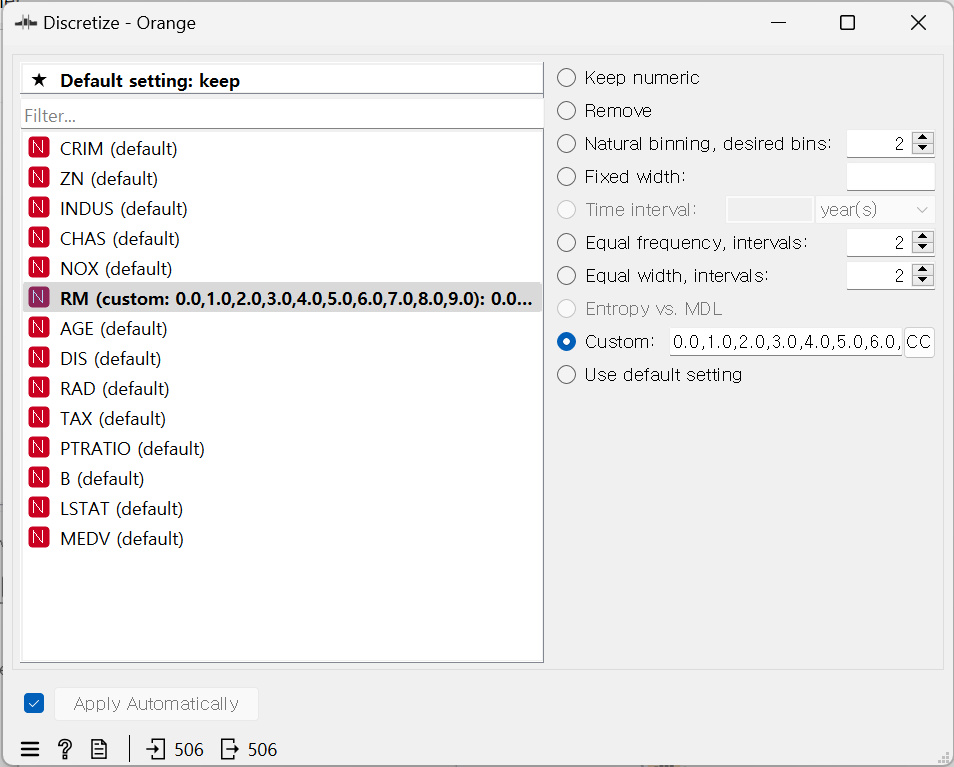
Task: Click the numeric icon beside CRIM
Action: (39, 148)
